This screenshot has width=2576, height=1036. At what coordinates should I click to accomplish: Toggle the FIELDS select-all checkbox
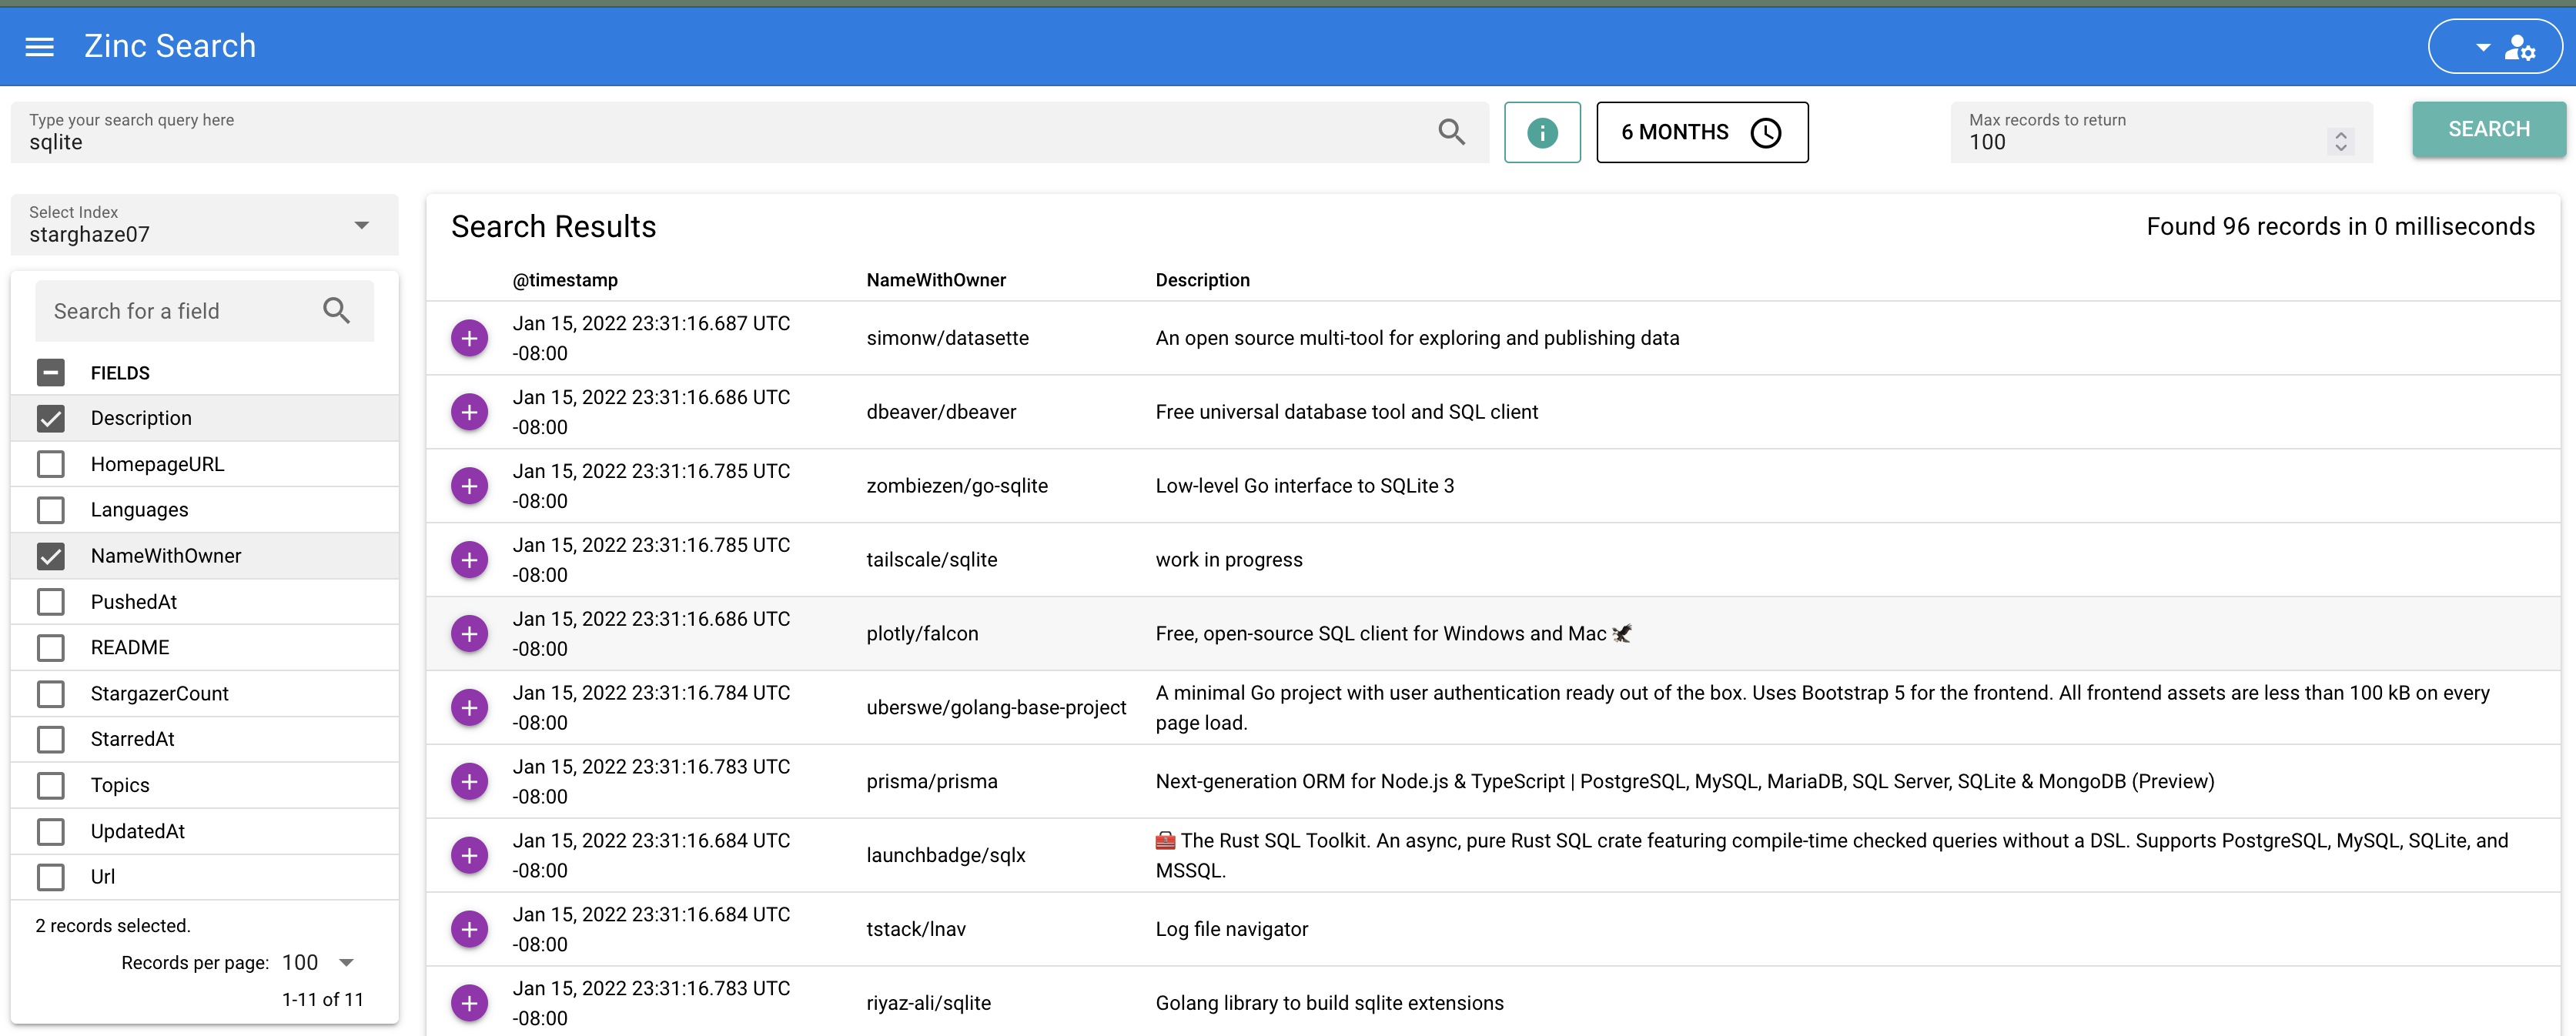(51, 373)
